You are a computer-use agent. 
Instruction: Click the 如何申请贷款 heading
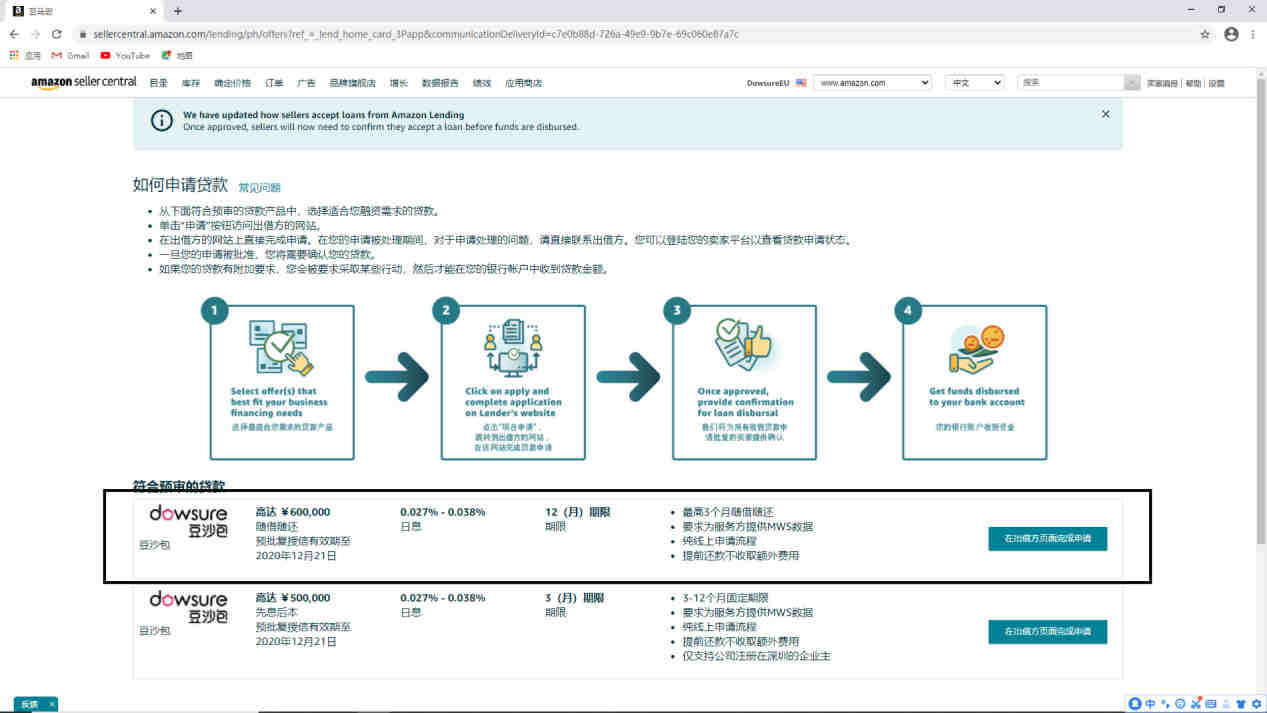click(x=180, y=185)
